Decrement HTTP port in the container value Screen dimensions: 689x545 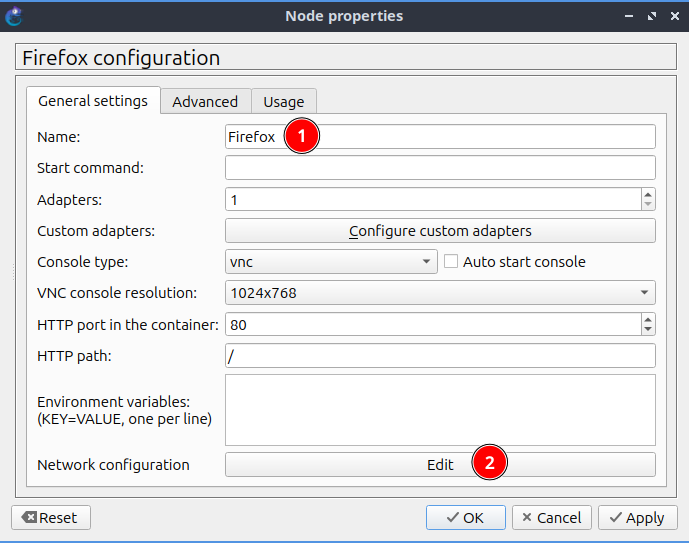pos(648,330)
